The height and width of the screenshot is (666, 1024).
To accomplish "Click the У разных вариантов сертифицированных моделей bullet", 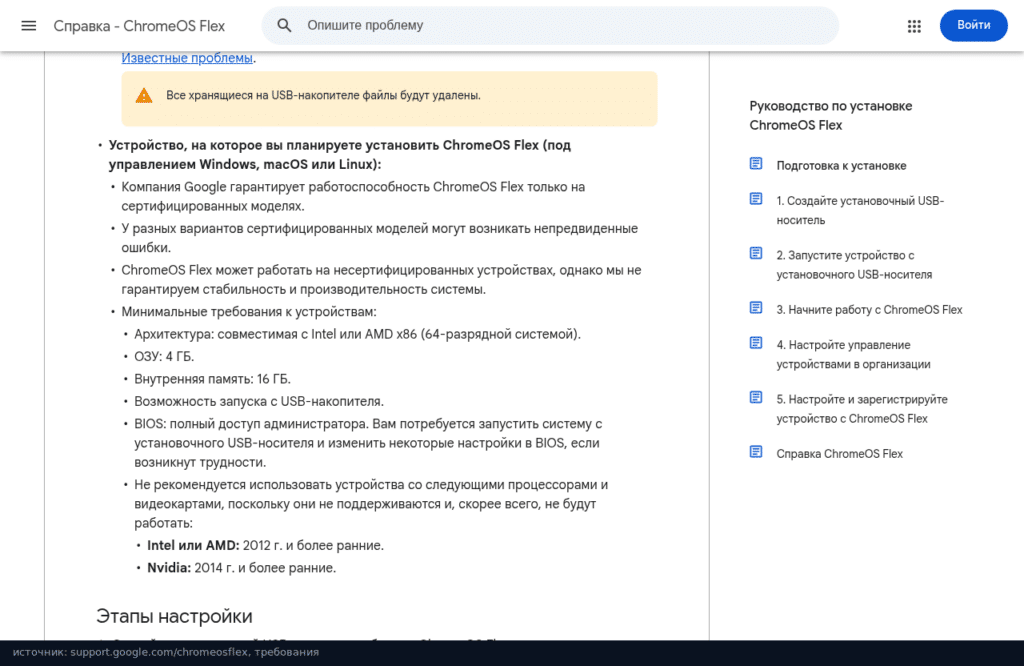I will tap(379, 238).
